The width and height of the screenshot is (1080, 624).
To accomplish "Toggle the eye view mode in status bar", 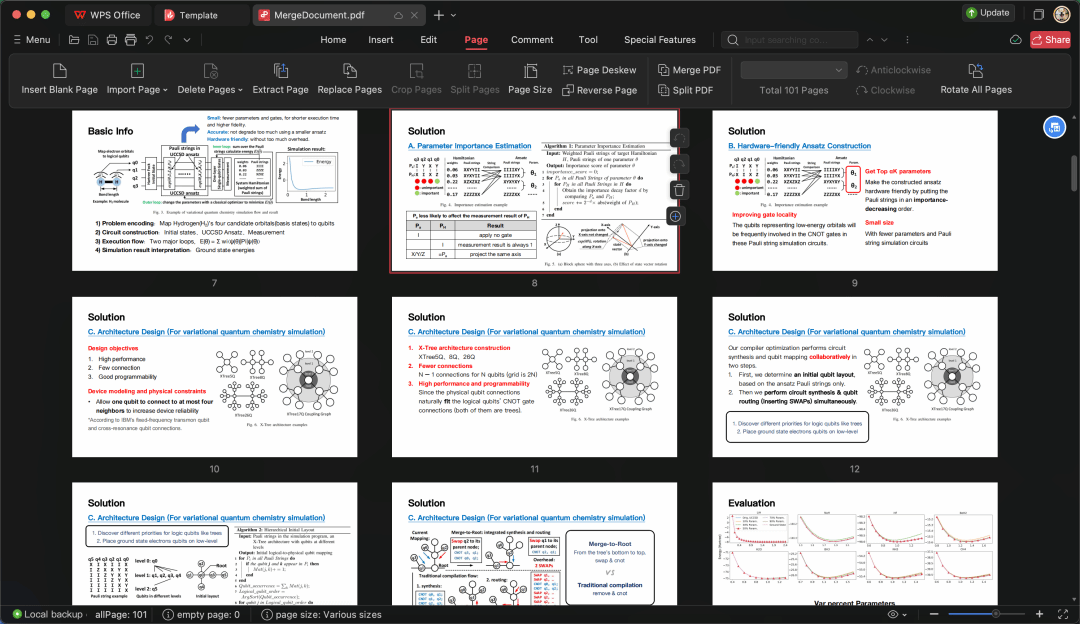I will pyautogui.click(x=893, y=614).
